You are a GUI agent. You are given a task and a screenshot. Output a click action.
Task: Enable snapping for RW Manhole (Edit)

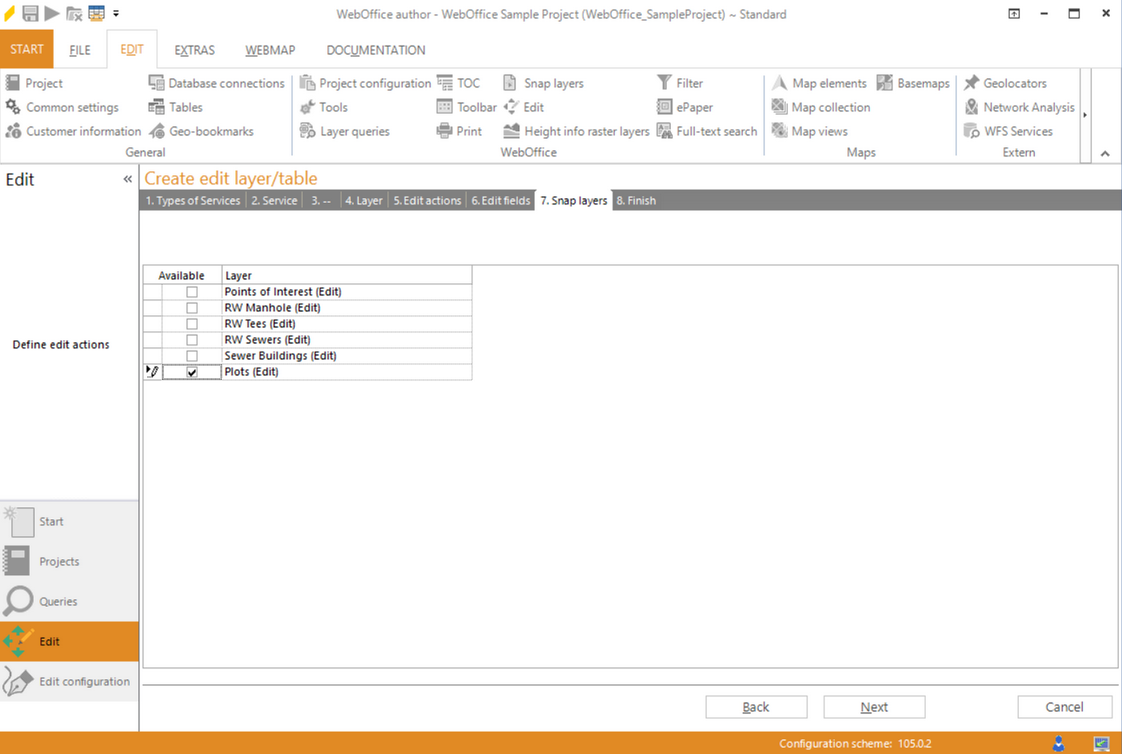(191, 307)
